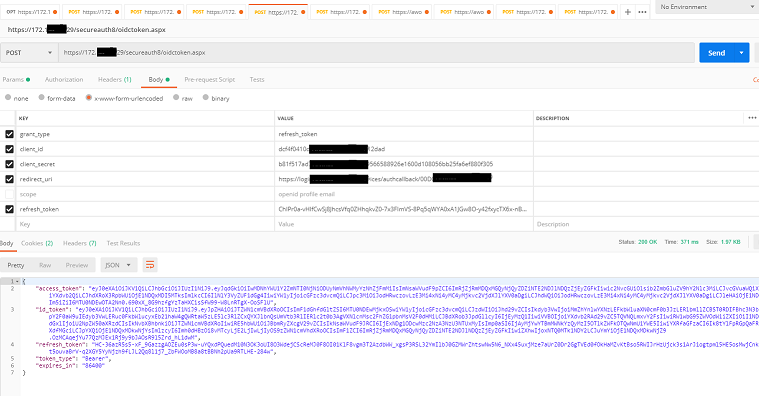Switch to the OPT request tab
This screenshot has height=396, width=759.
coord(31,12)
